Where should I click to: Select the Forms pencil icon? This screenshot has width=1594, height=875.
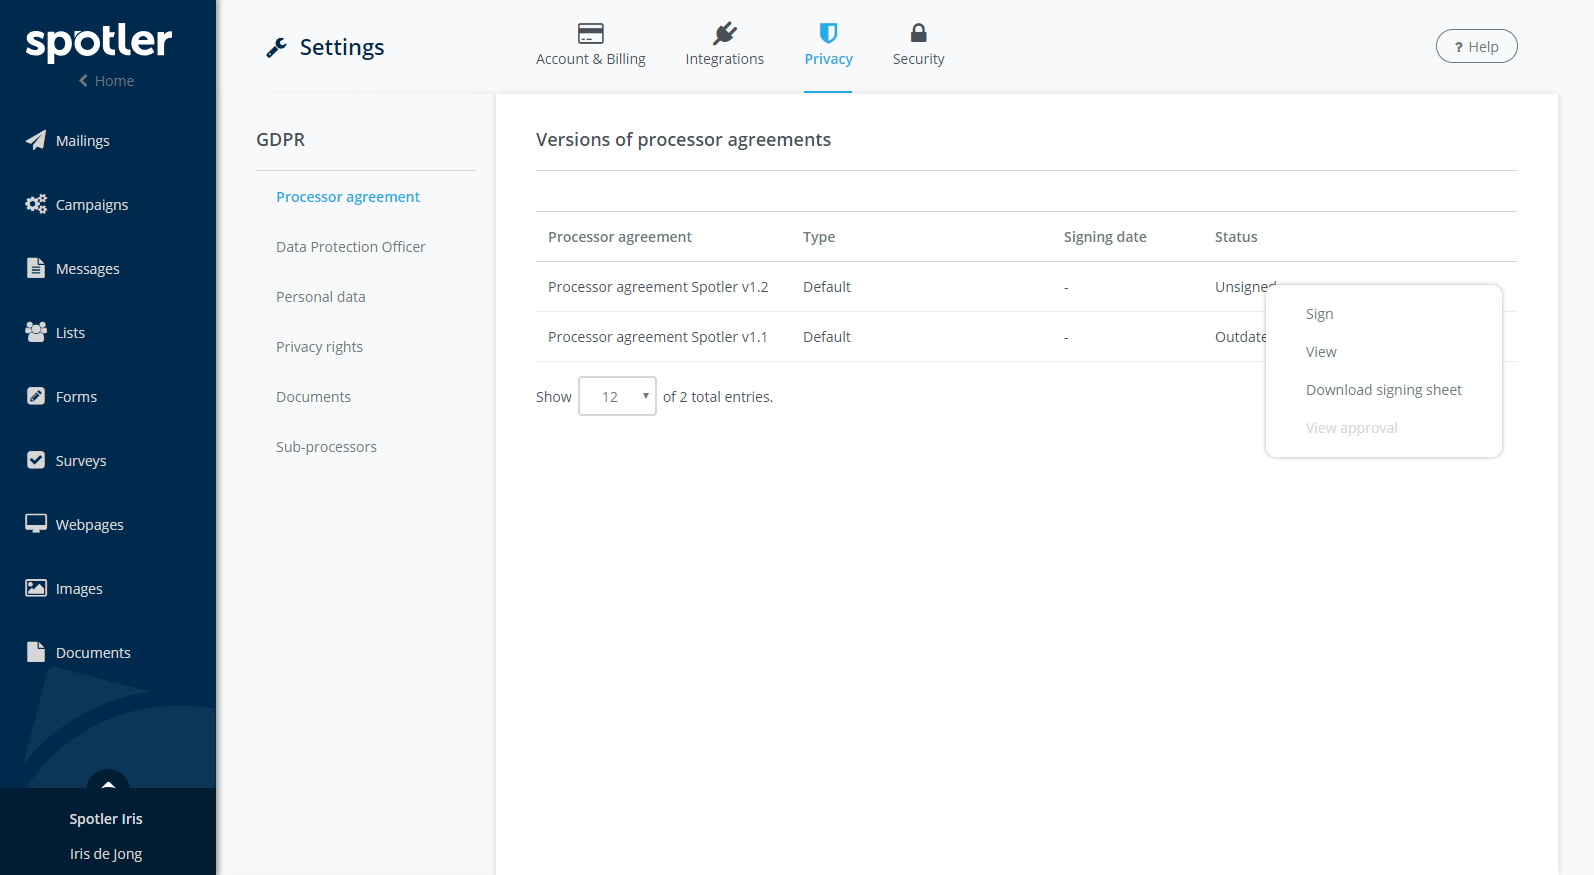tap(36, 396)
